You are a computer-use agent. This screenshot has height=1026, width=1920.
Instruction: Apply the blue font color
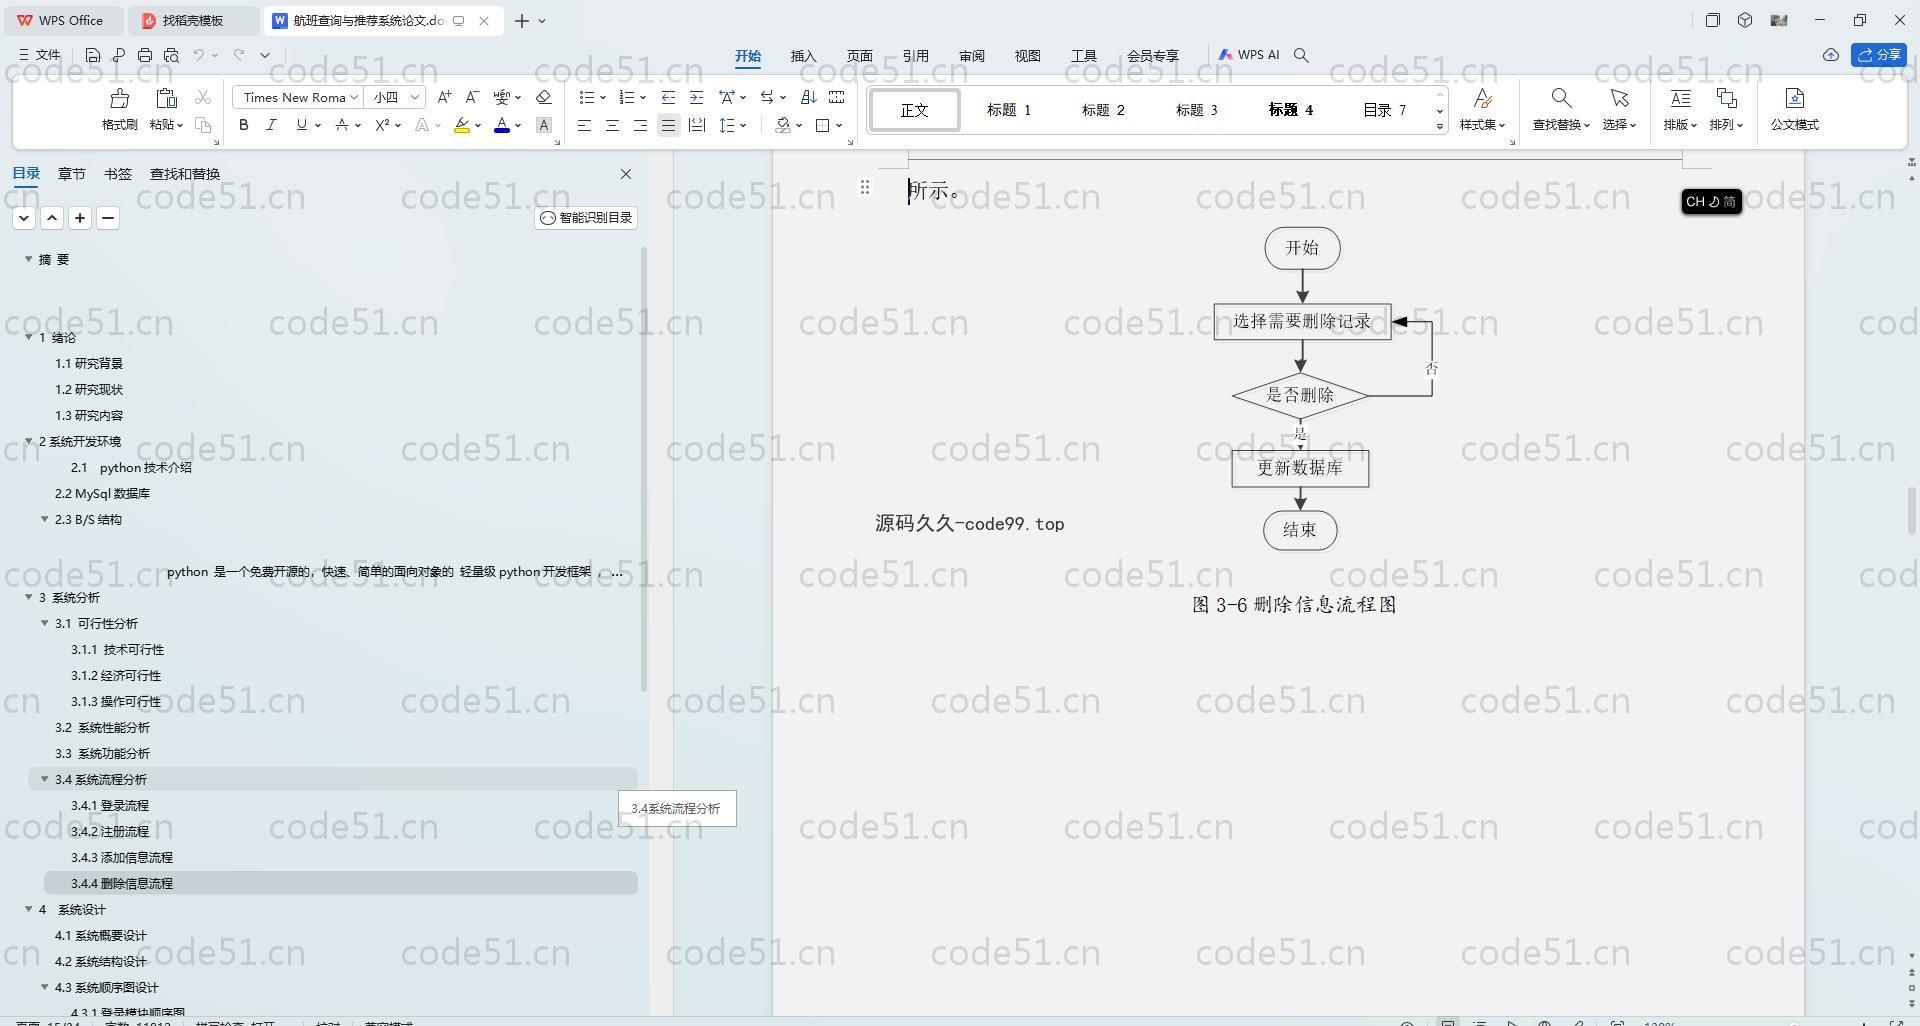pos(502,125)
